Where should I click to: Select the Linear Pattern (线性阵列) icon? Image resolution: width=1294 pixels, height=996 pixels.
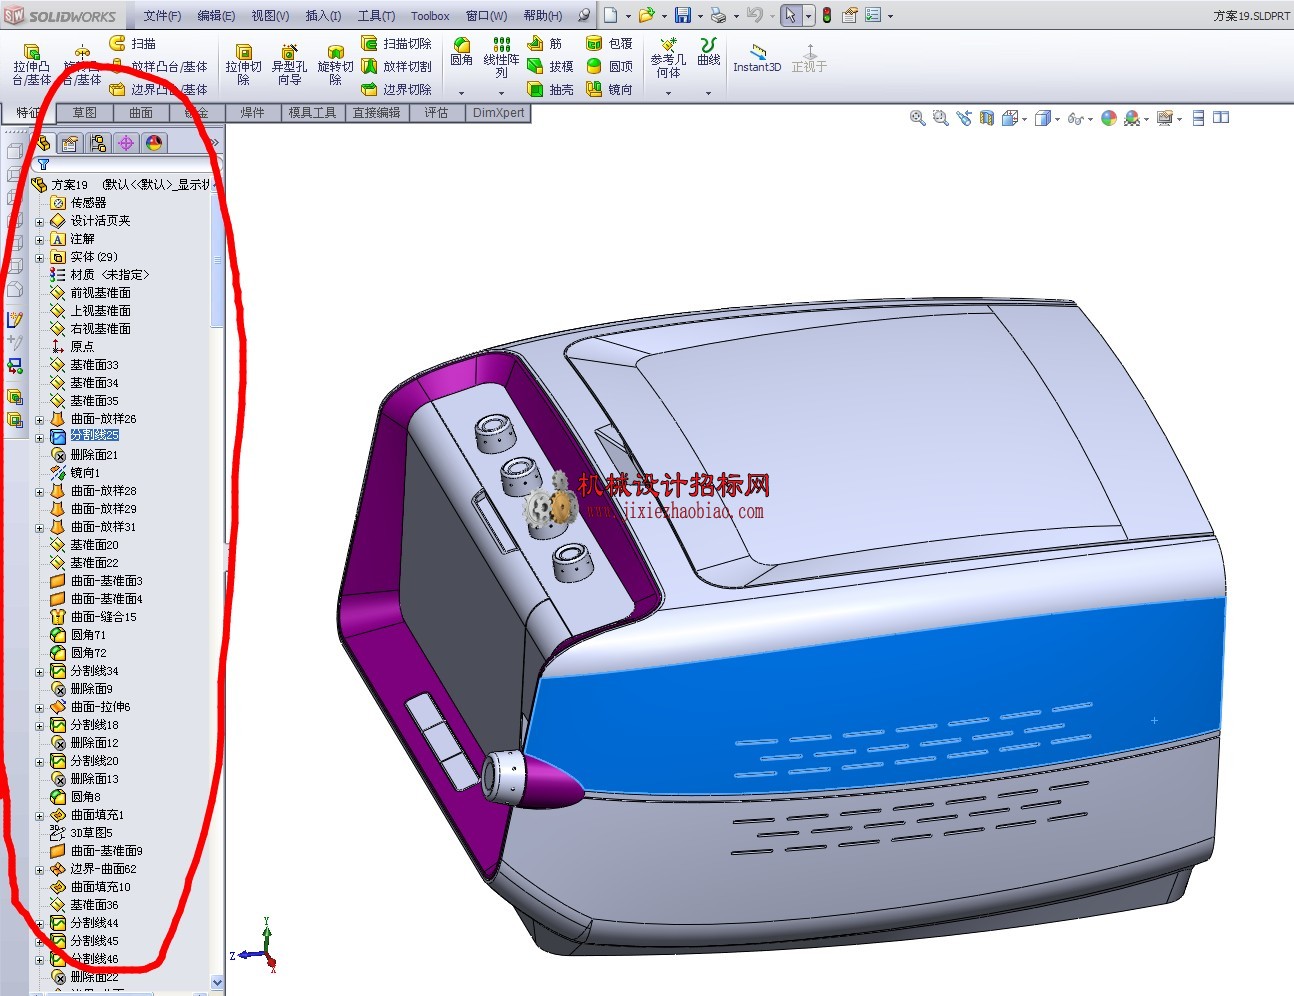pos(501,45)
